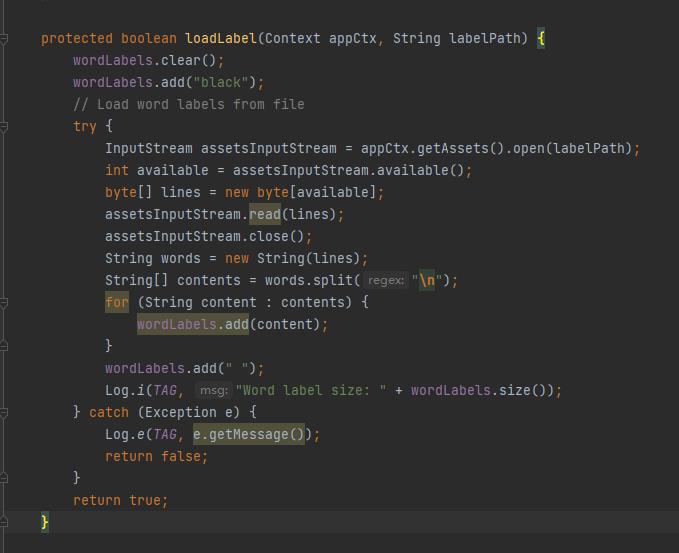Click the comment 'Load word labels from file'

[201, 104]
